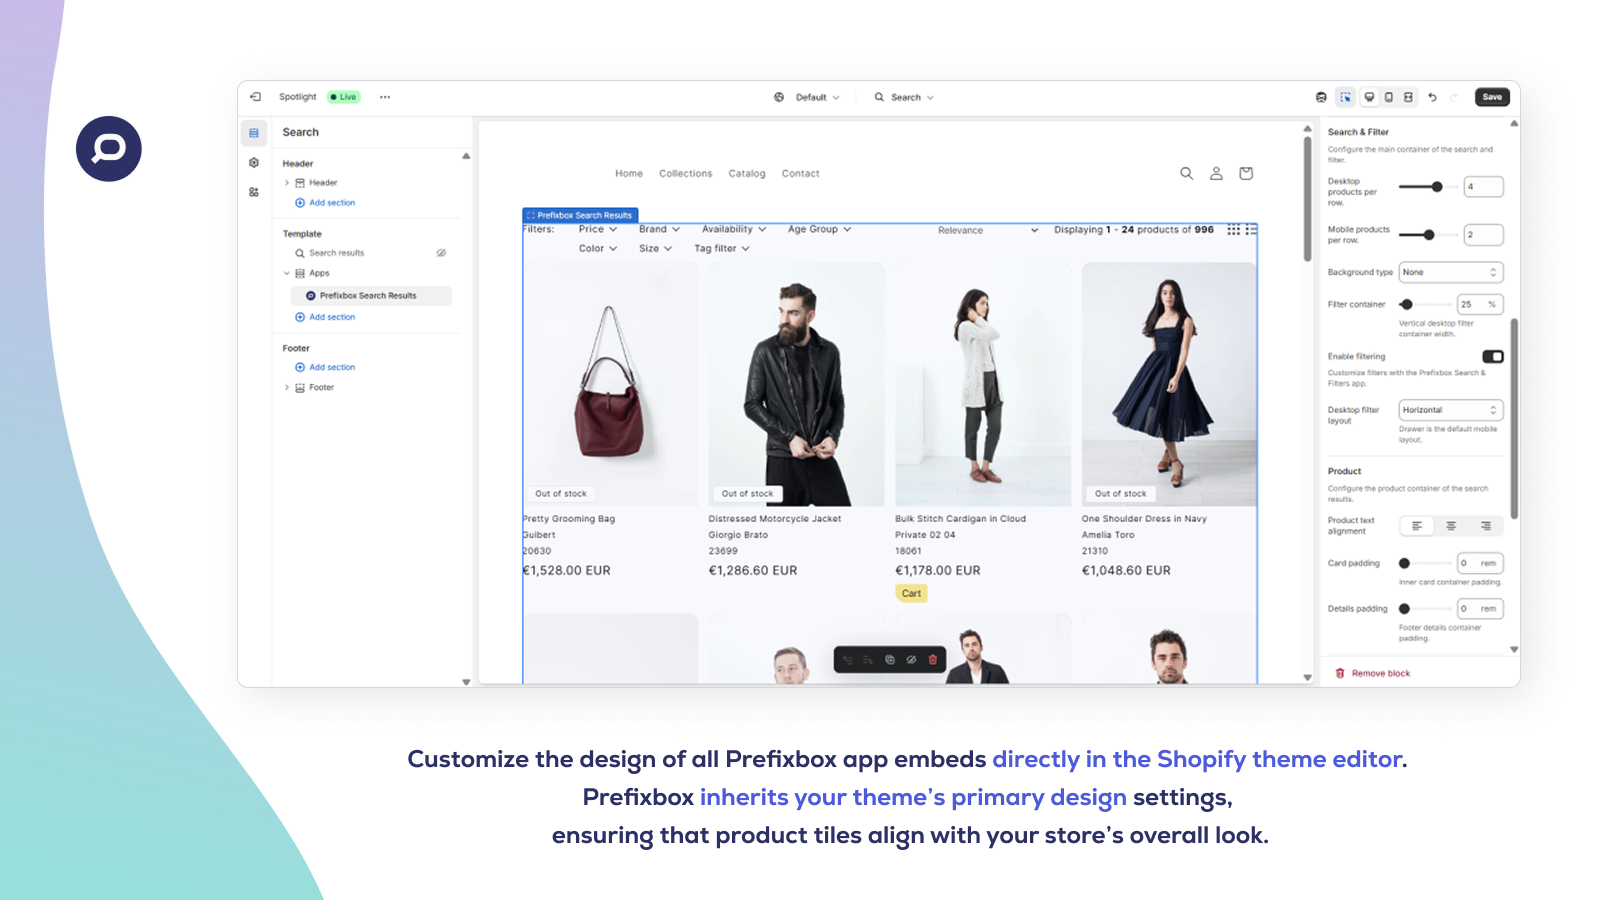Click Remove block
The height and width of the screenshot is (900, 1600).
1372,674
